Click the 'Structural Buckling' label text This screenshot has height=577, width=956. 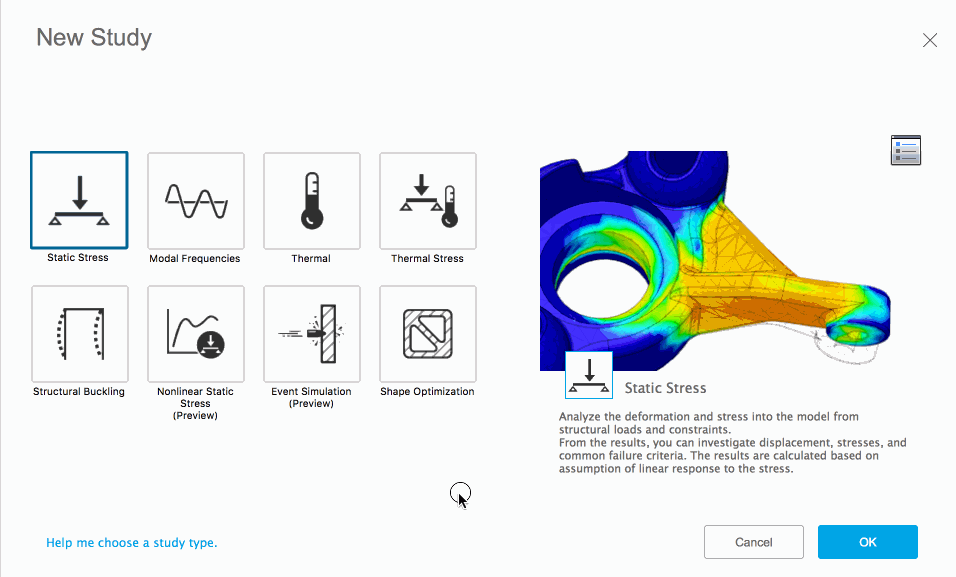click(79, 392)
